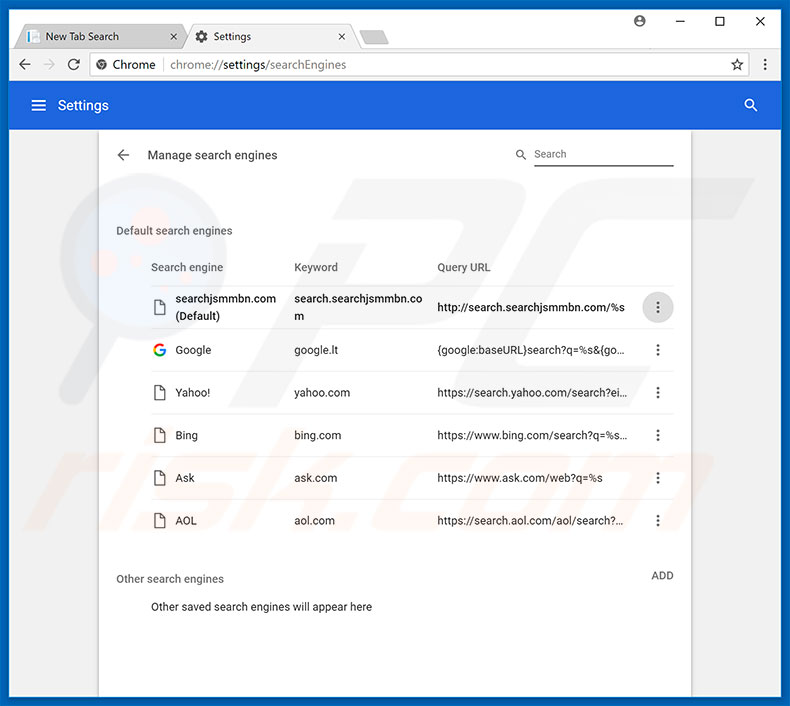Screen dimensions: 790x706
Task: Click the user profile icon in the title bar
Action: click(639, 21)
